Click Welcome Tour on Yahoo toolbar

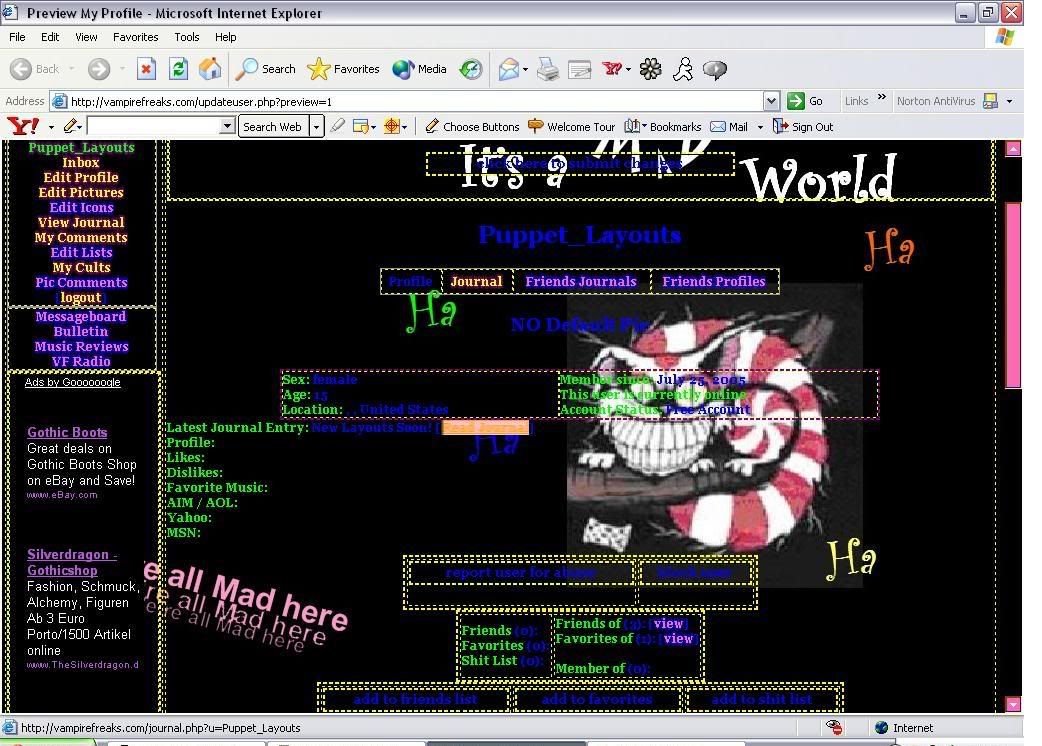pyautogui.click(x=572, y=126)
